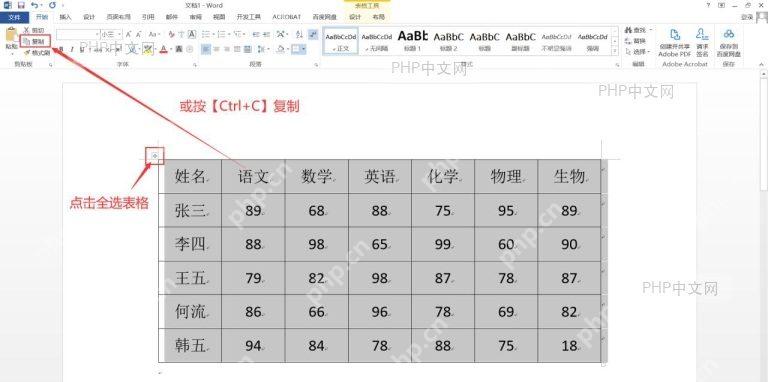Click the Phonetic Guide icon
Screen dimensions: 768x382
(x=181, y=34)
